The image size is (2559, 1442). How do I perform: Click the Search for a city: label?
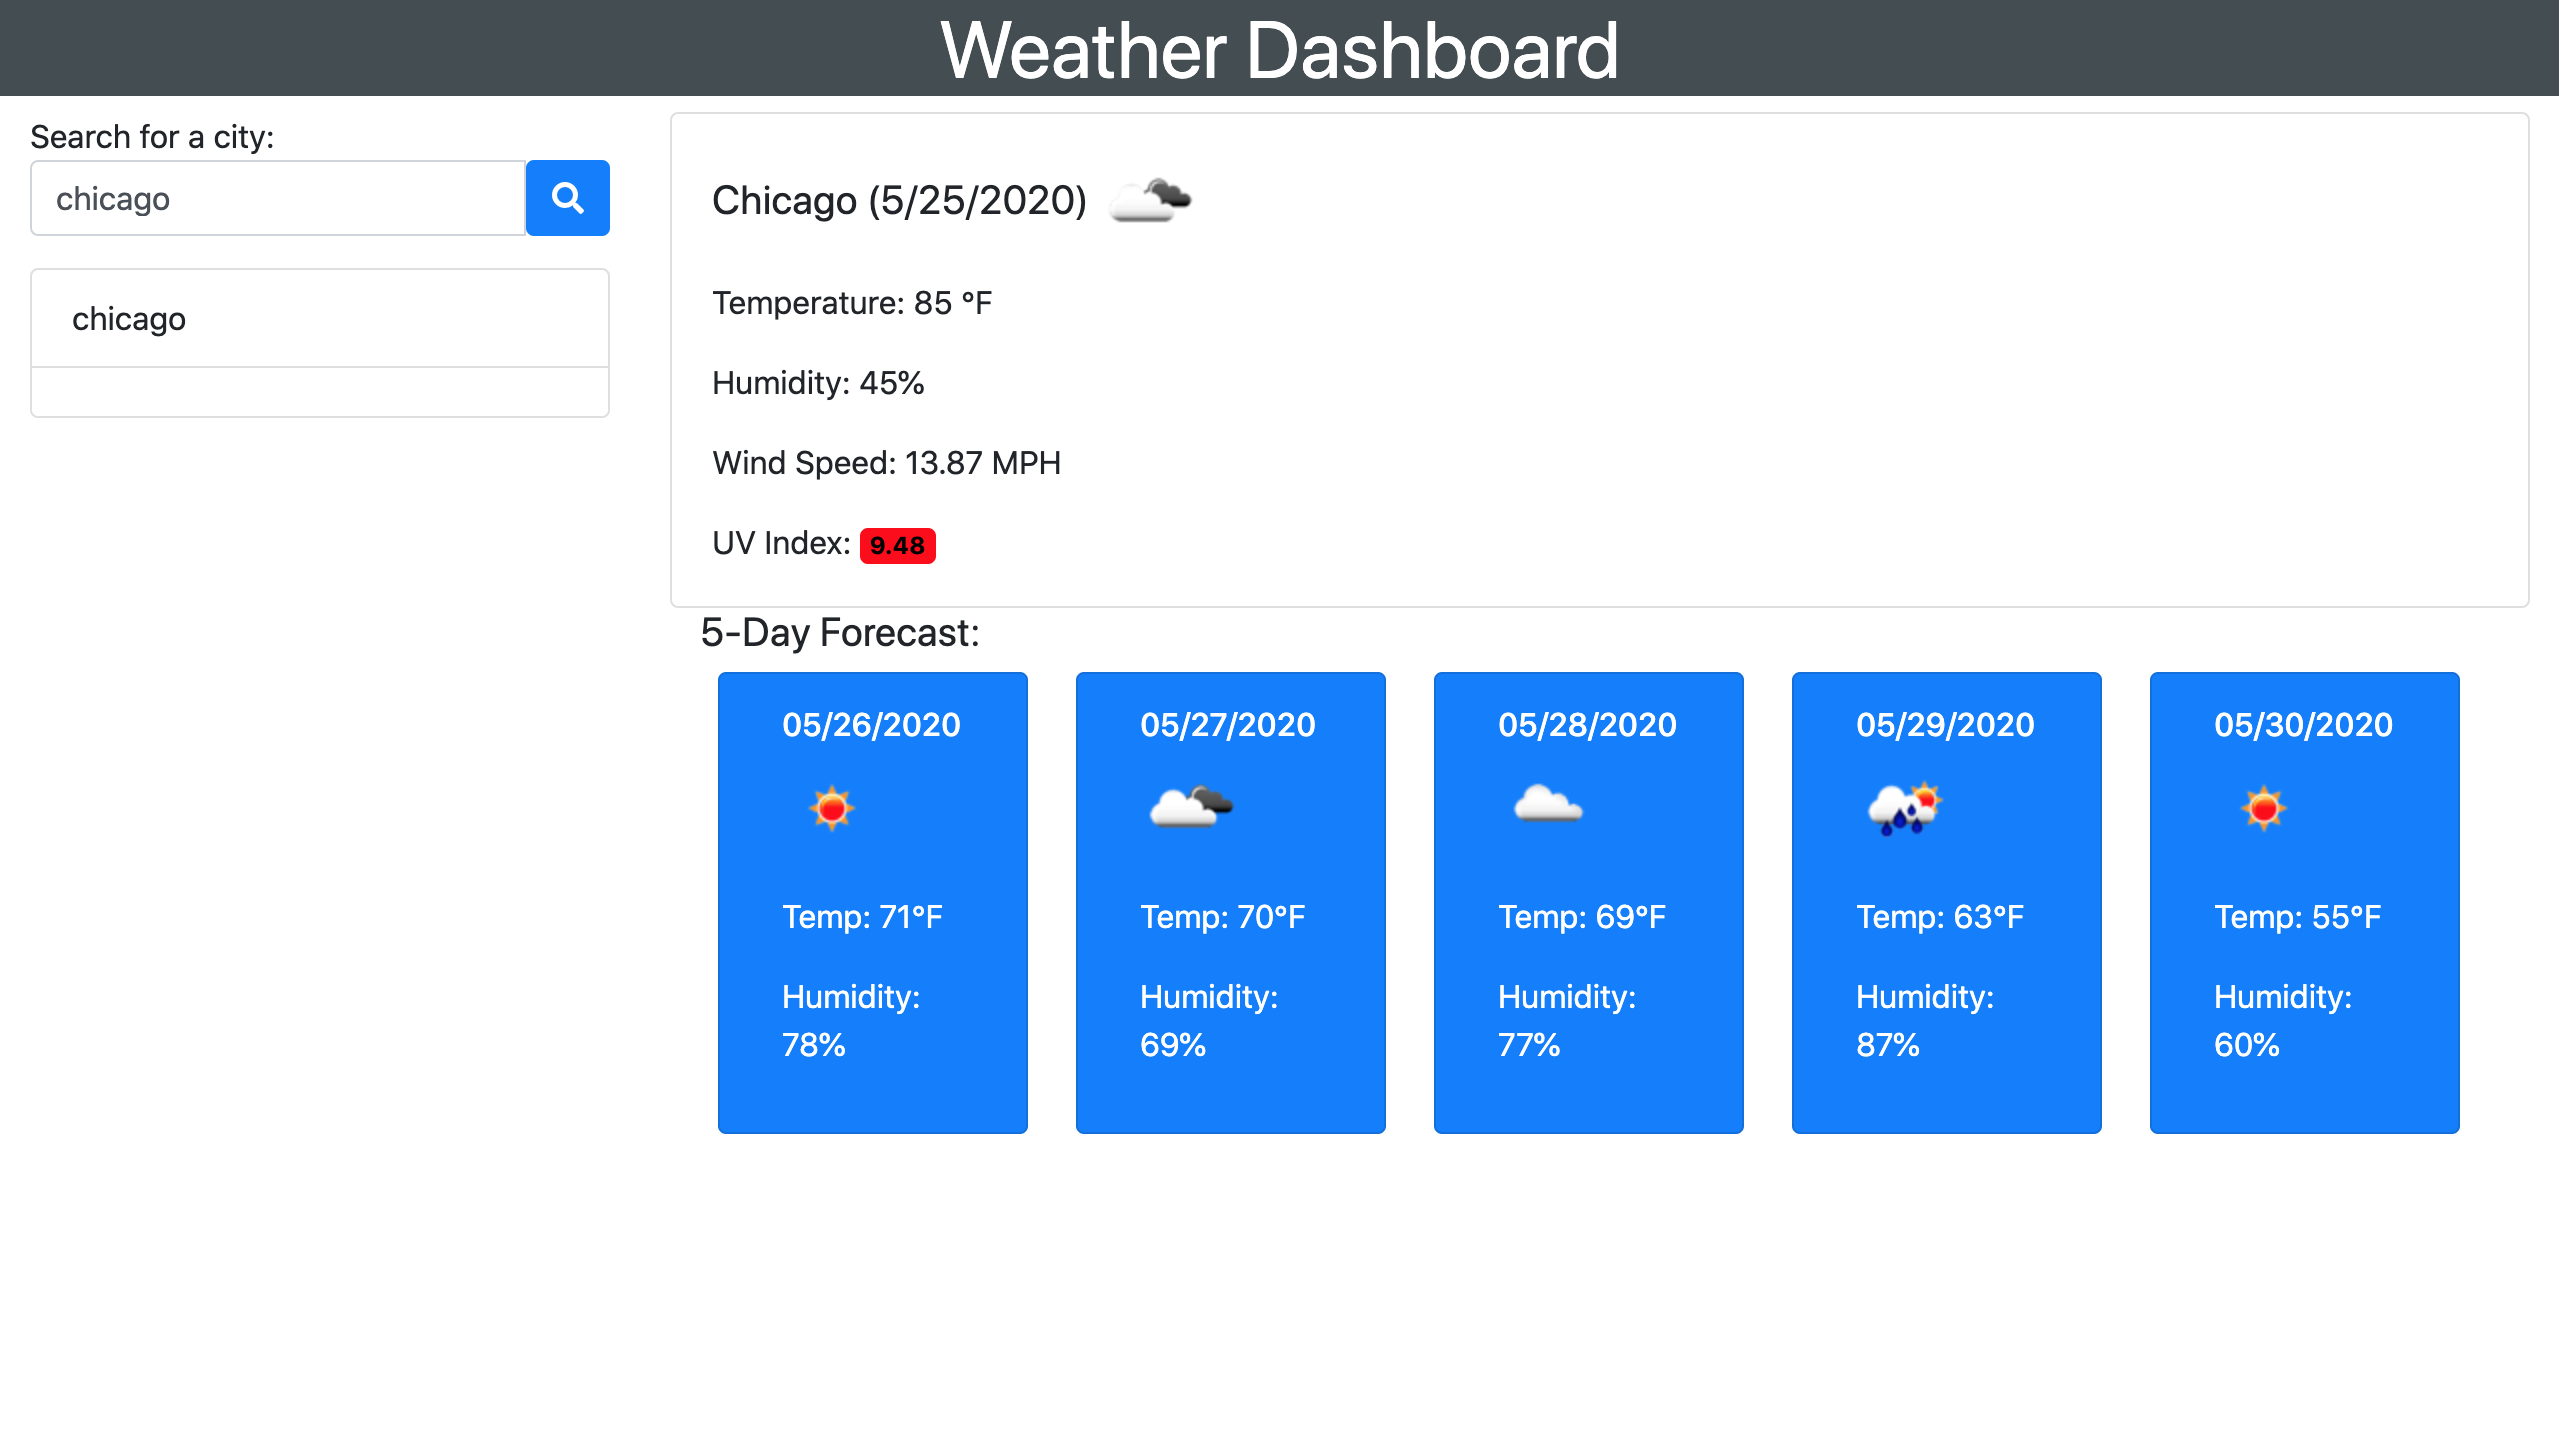click(152, 136)
